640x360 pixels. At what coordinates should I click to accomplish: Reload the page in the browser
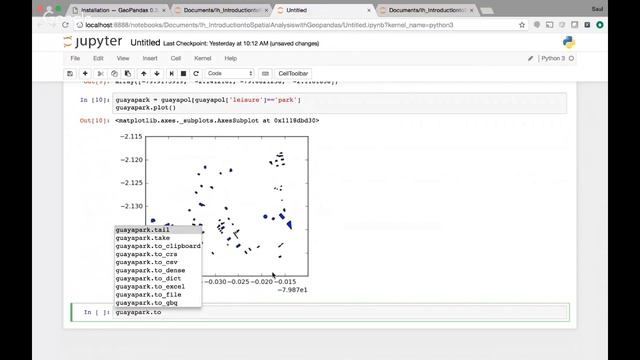coord(65,25)
